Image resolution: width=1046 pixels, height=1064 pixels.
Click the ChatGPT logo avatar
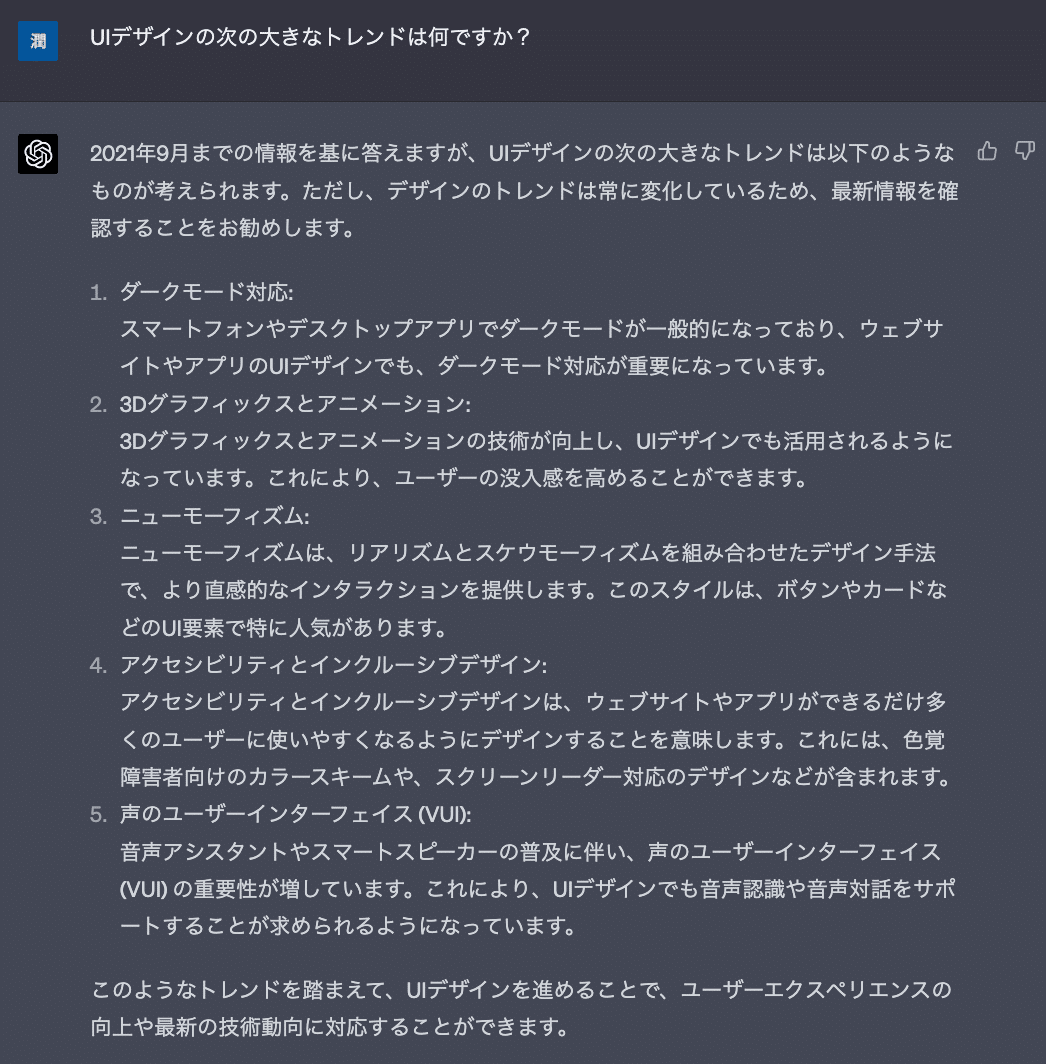[x=38, y=154]
